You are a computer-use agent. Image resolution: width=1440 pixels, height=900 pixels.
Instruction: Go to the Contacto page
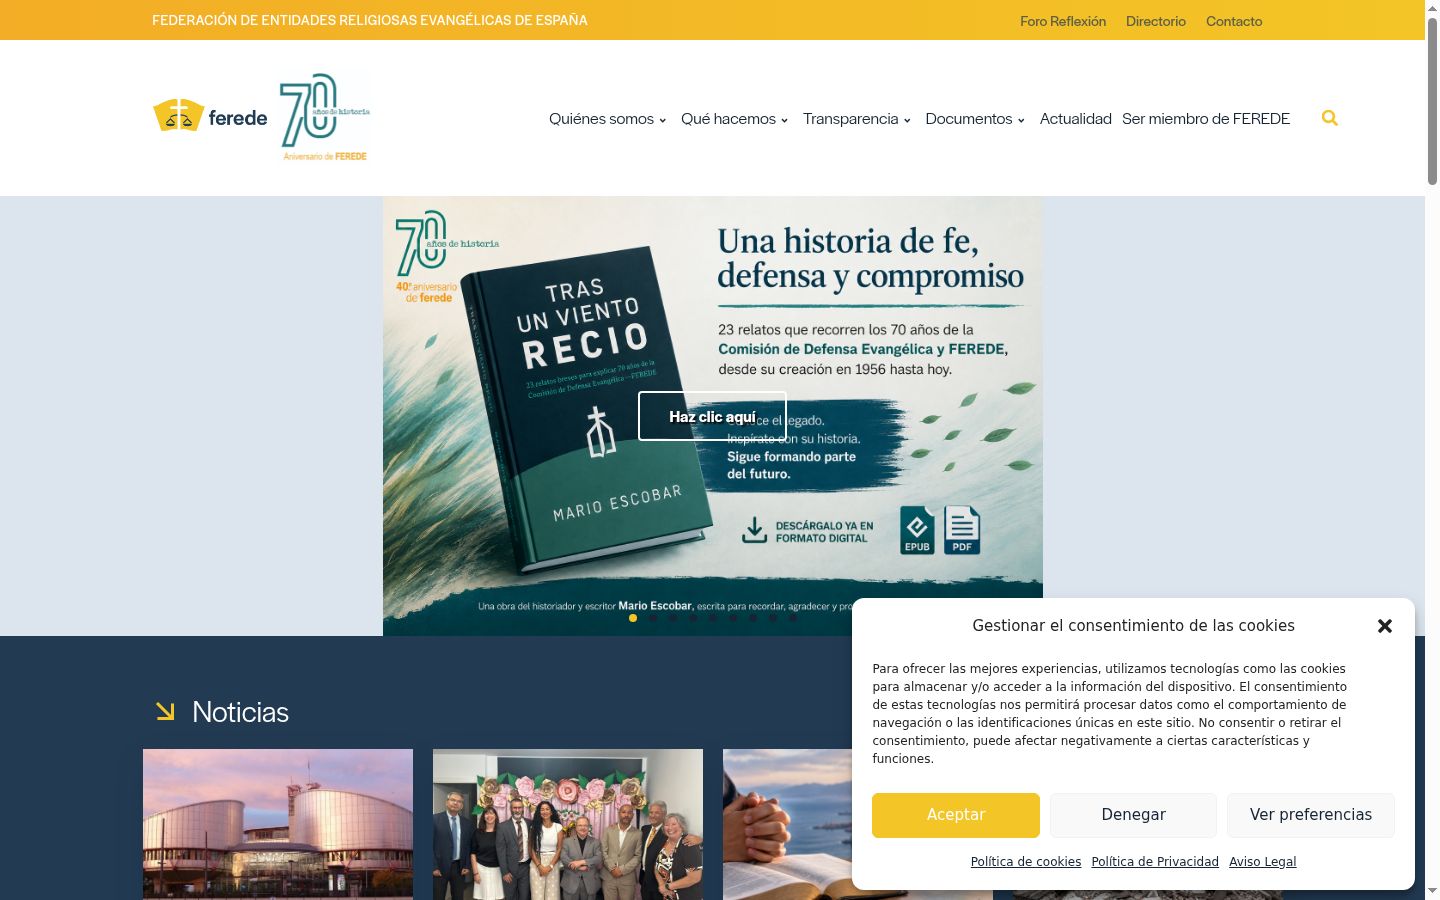click(x=1234, y=21)
